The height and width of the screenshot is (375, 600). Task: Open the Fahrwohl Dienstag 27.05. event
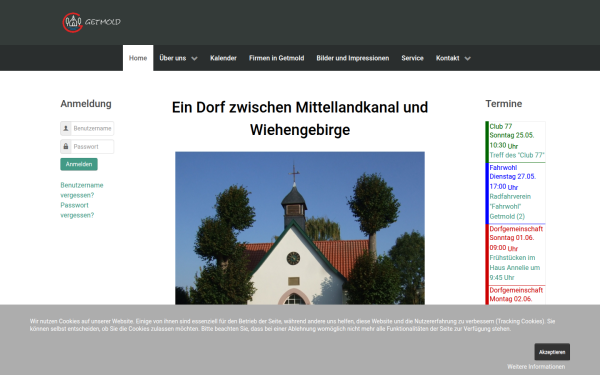click(x=512, y=177)
